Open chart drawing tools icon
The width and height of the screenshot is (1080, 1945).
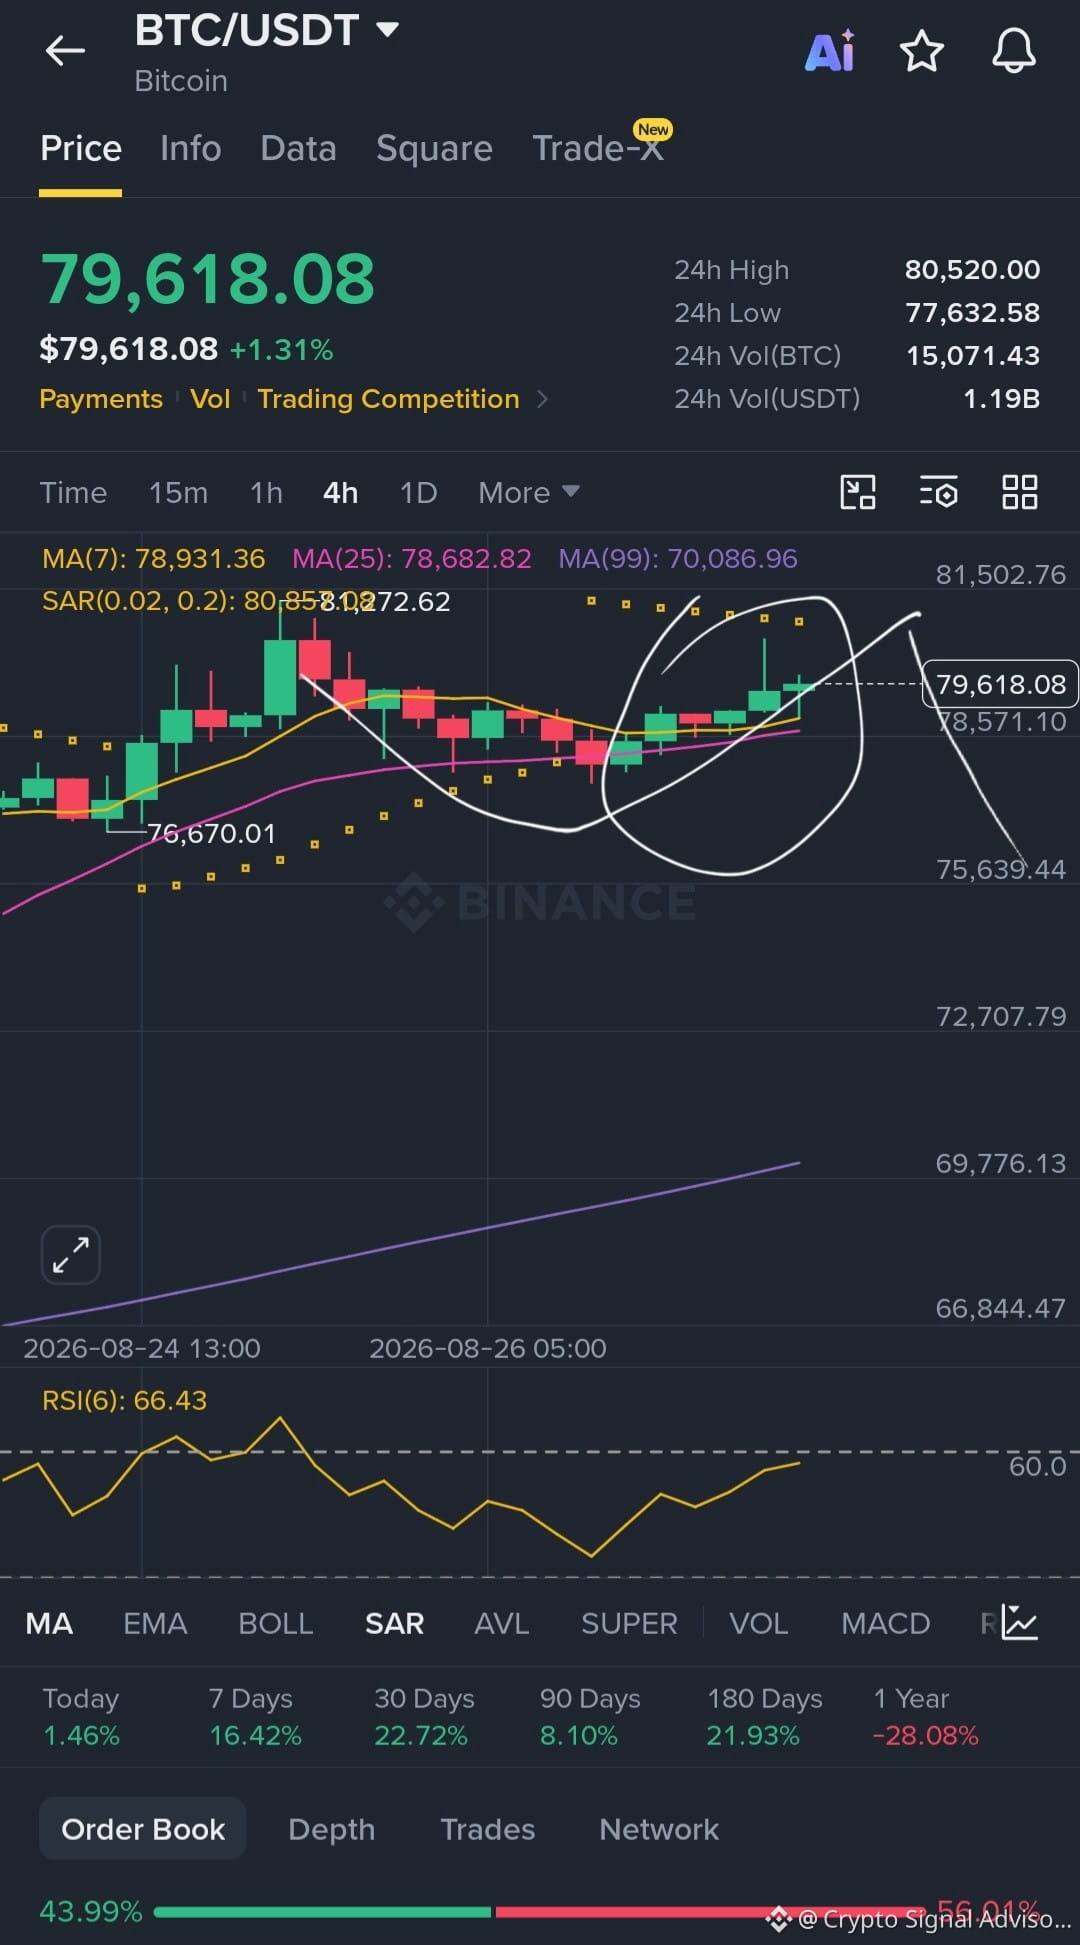click(x=858, y=492)
